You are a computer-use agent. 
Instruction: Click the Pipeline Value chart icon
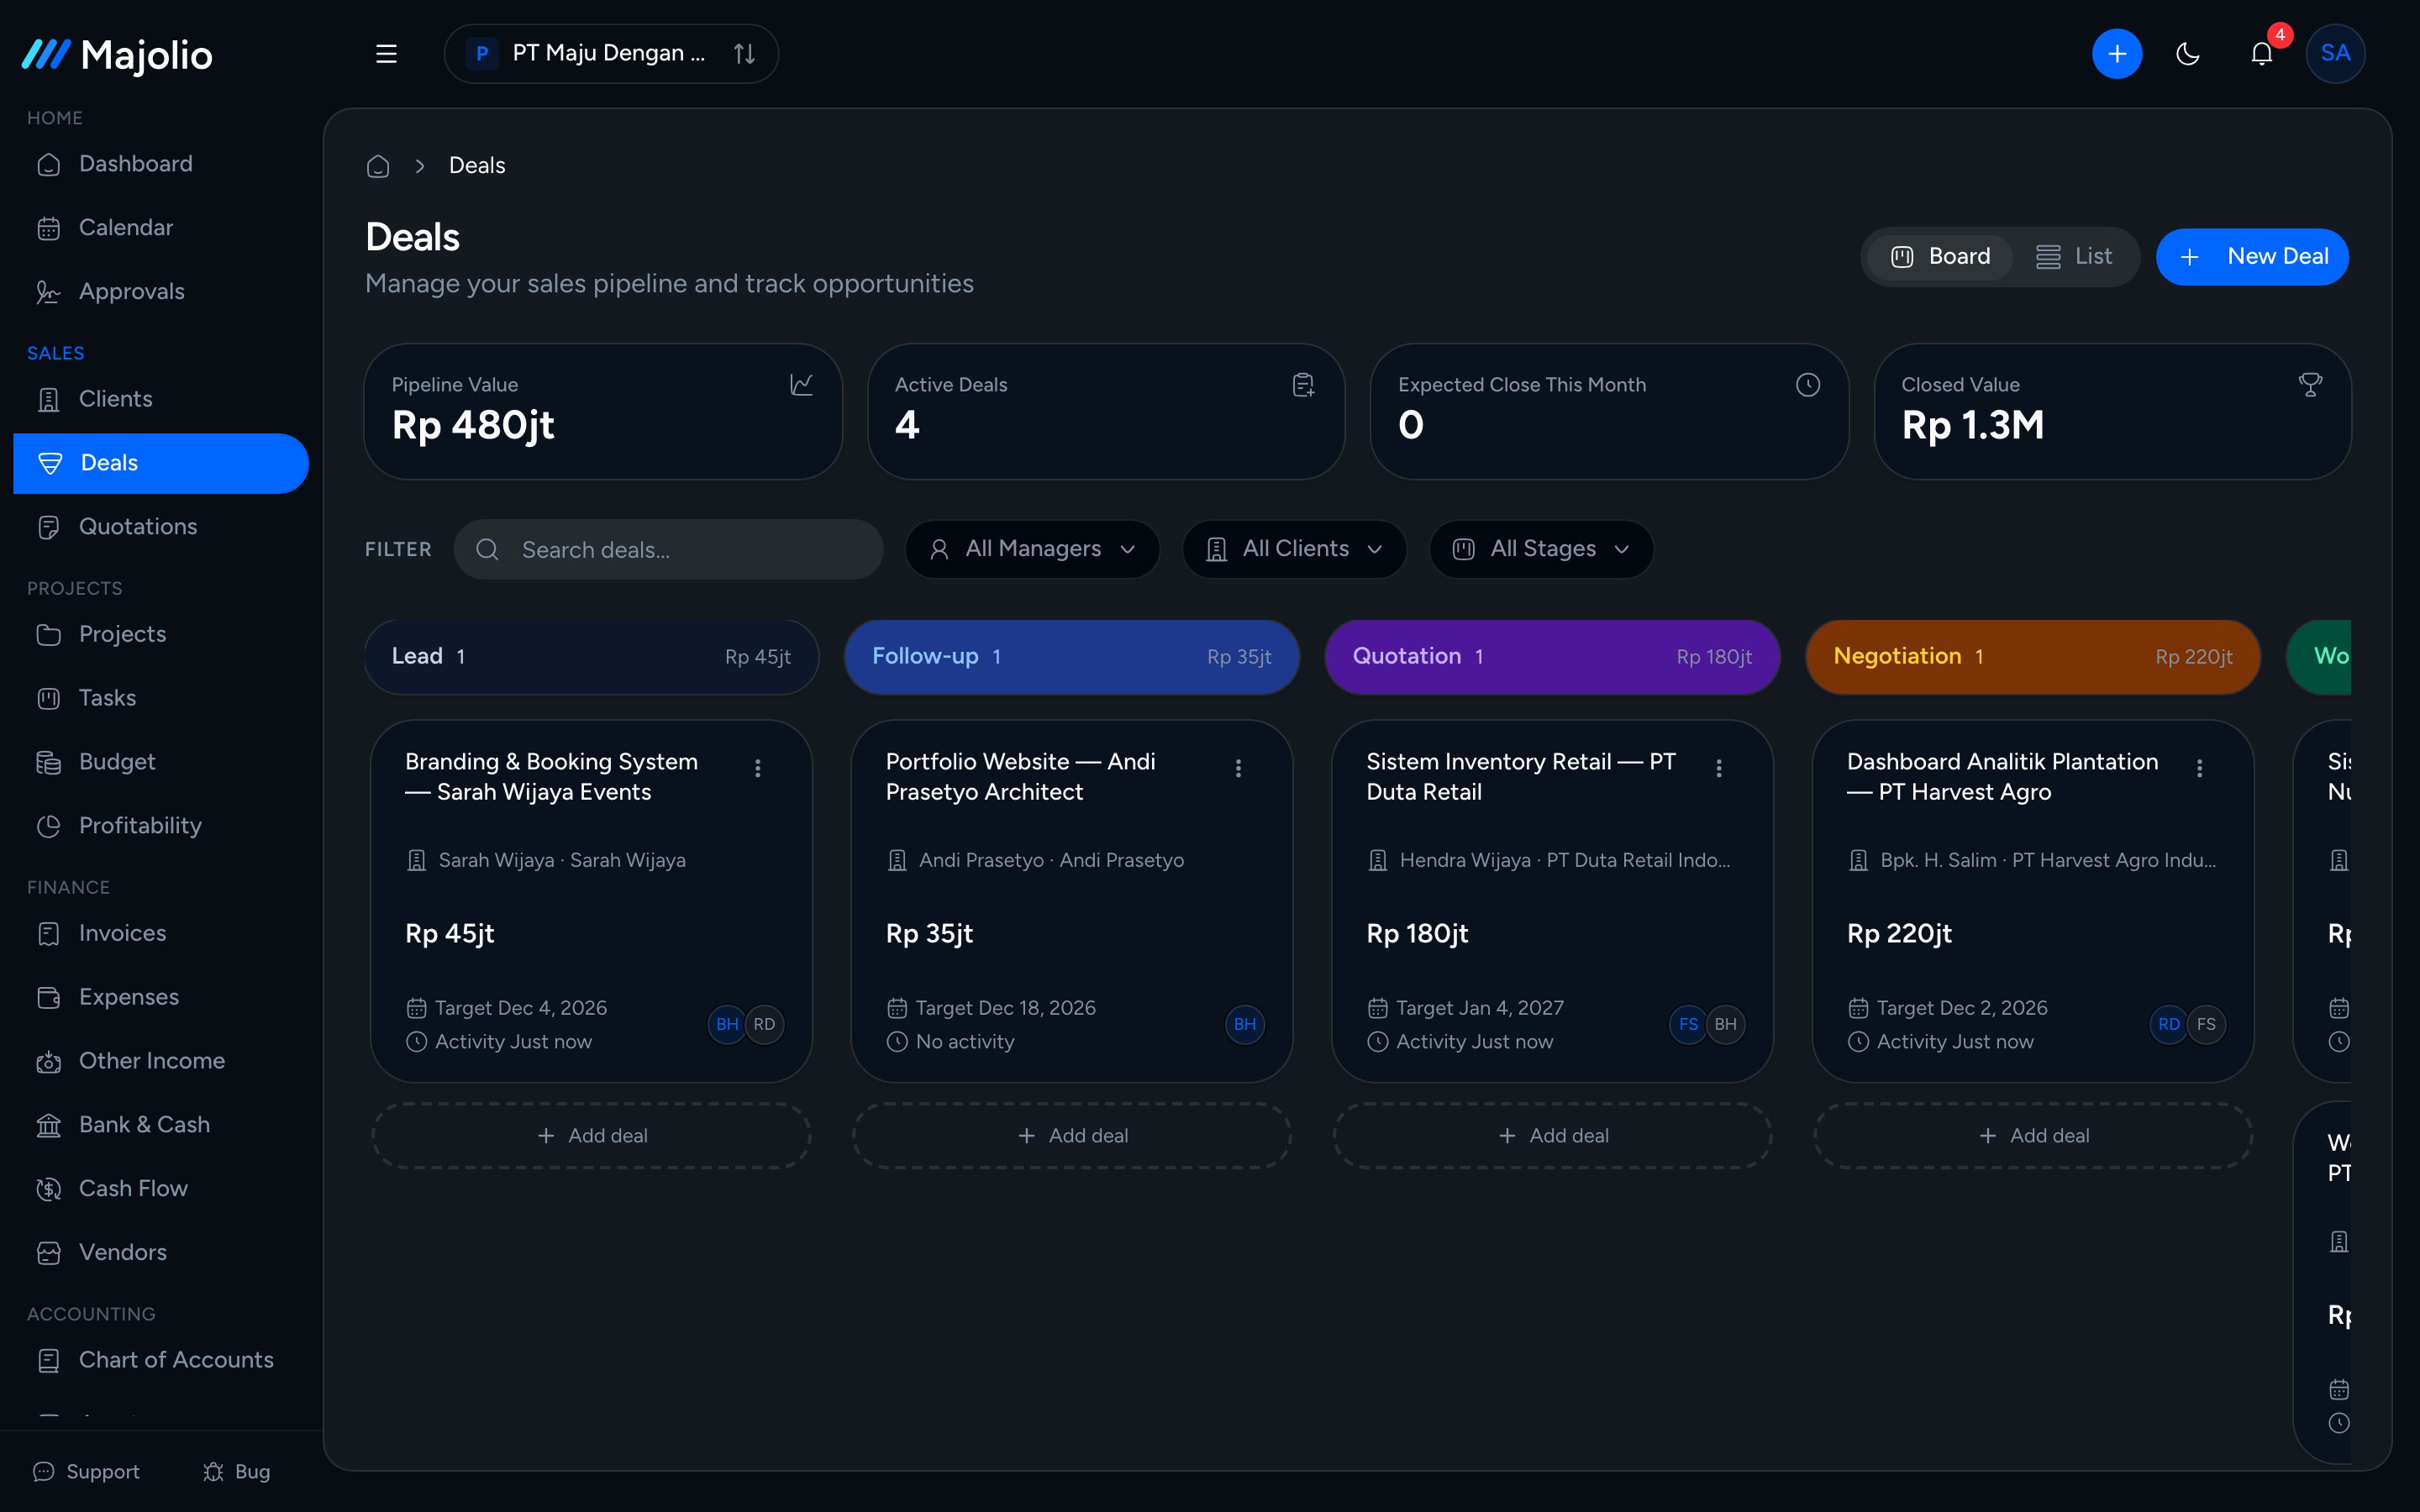(801, 385)
